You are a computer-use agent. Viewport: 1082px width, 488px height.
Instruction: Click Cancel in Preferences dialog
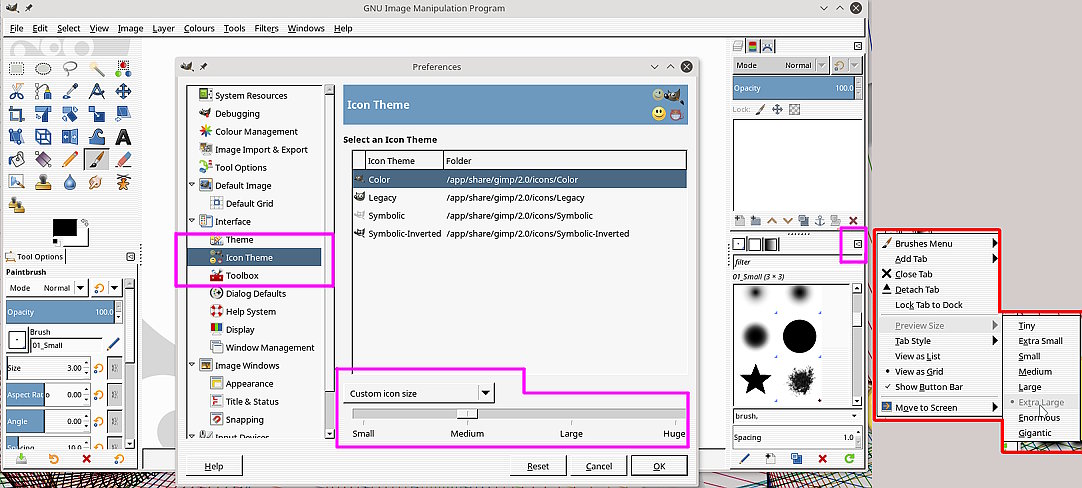click(x=598, y=466)
